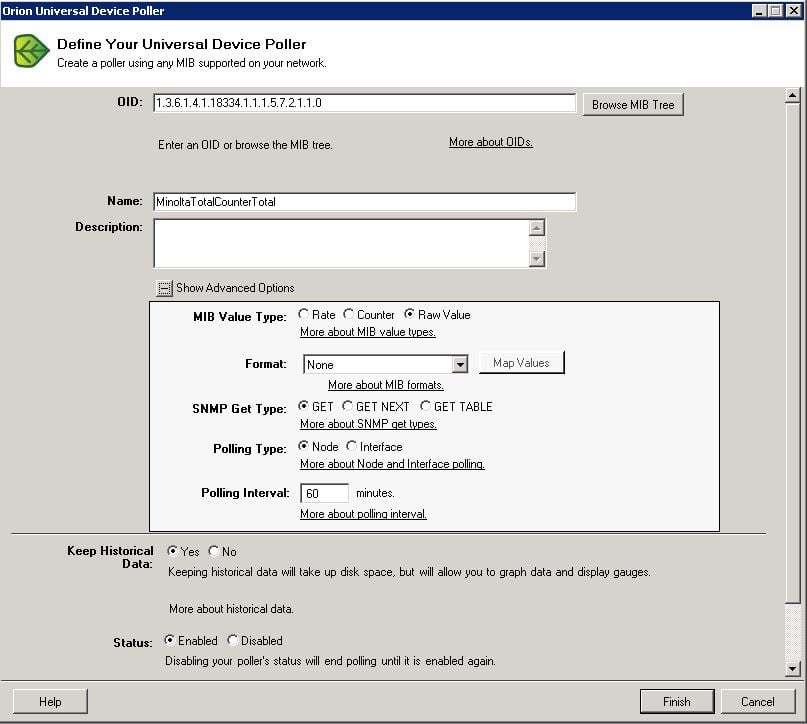Minimize the Orion Universal Device Poller window

point(758,10)
